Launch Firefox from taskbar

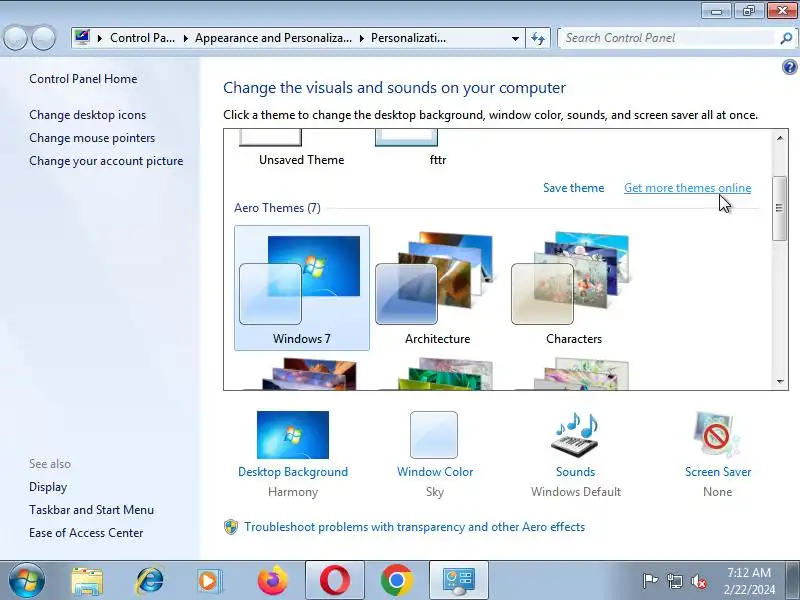point(272,580)
